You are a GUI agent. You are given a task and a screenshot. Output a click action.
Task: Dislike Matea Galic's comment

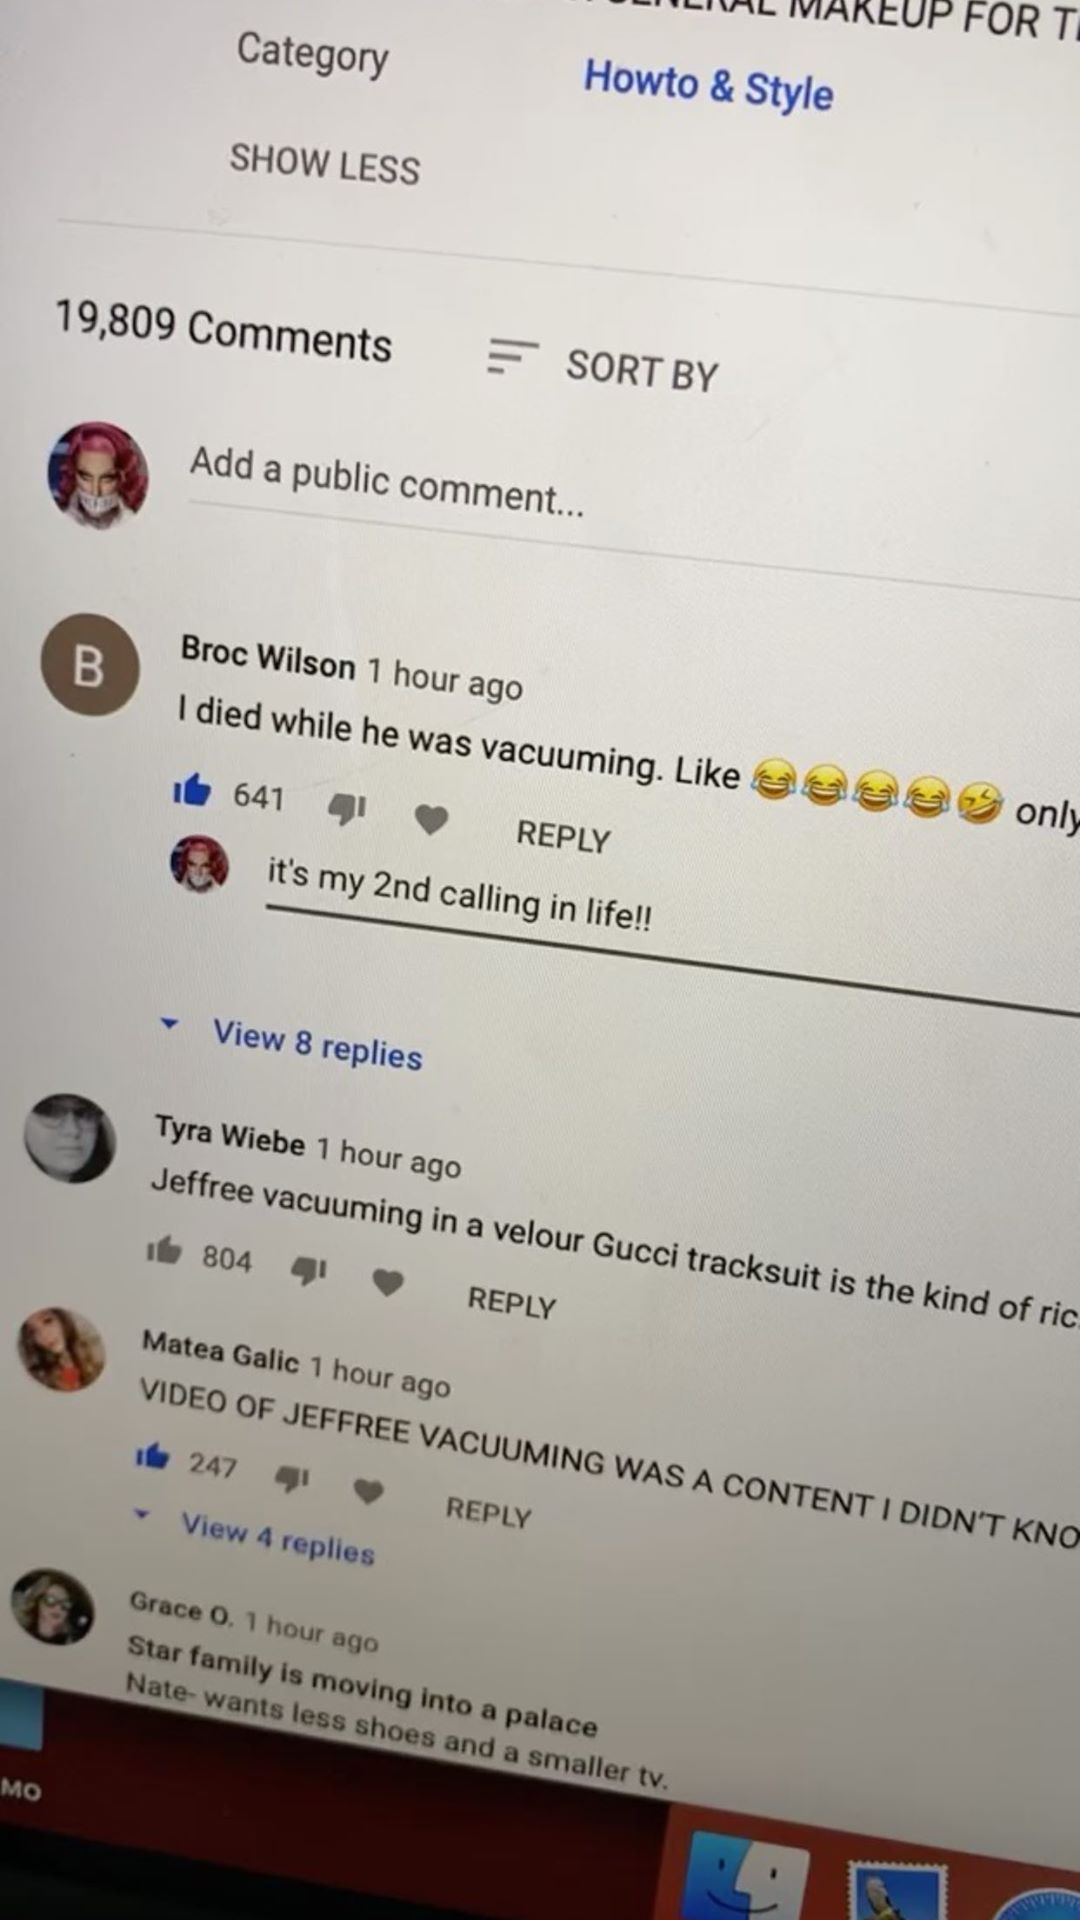(x=291, y=1477)
